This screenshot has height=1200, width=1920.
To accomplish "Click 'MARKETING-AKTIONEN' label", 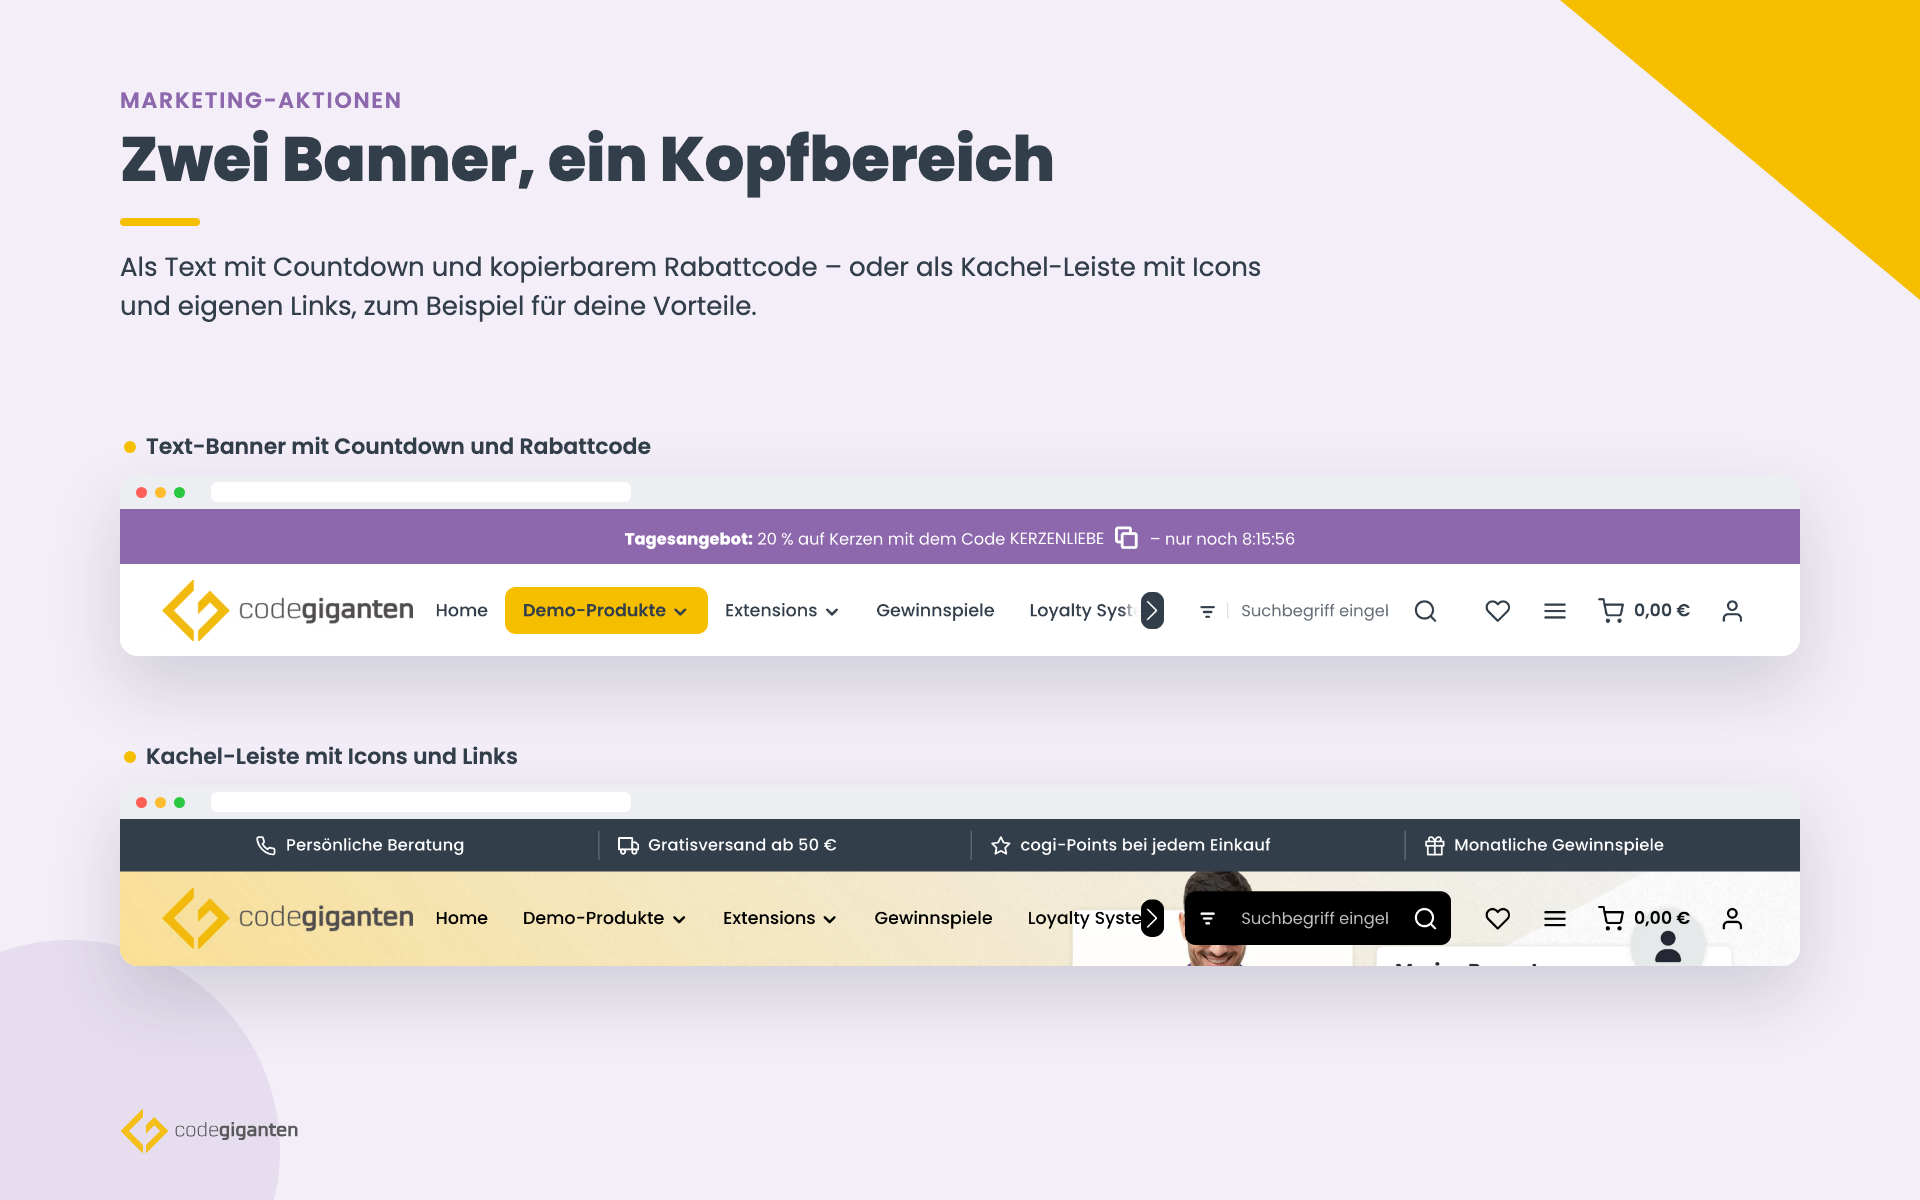I will point(261,100).
